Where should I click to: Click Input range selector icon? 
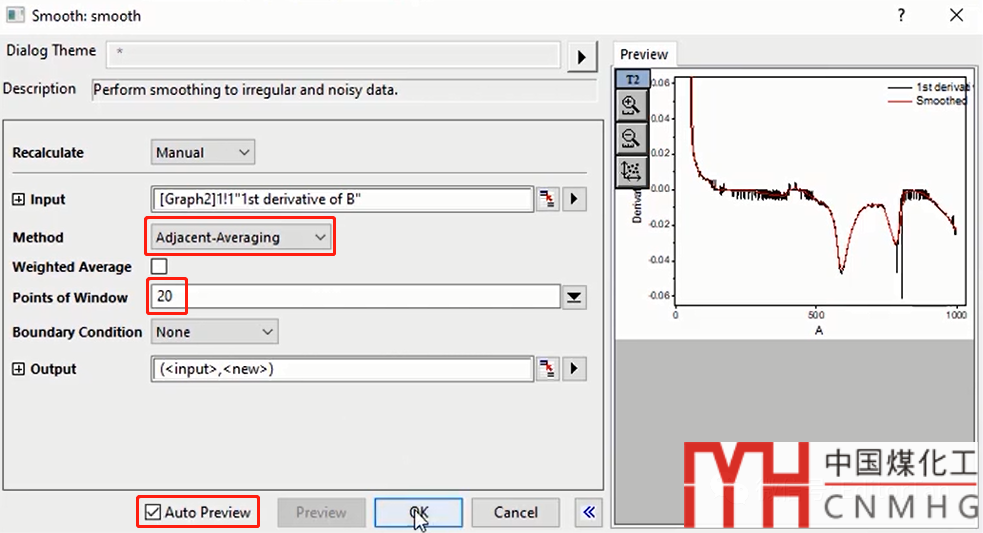(548, 199)
